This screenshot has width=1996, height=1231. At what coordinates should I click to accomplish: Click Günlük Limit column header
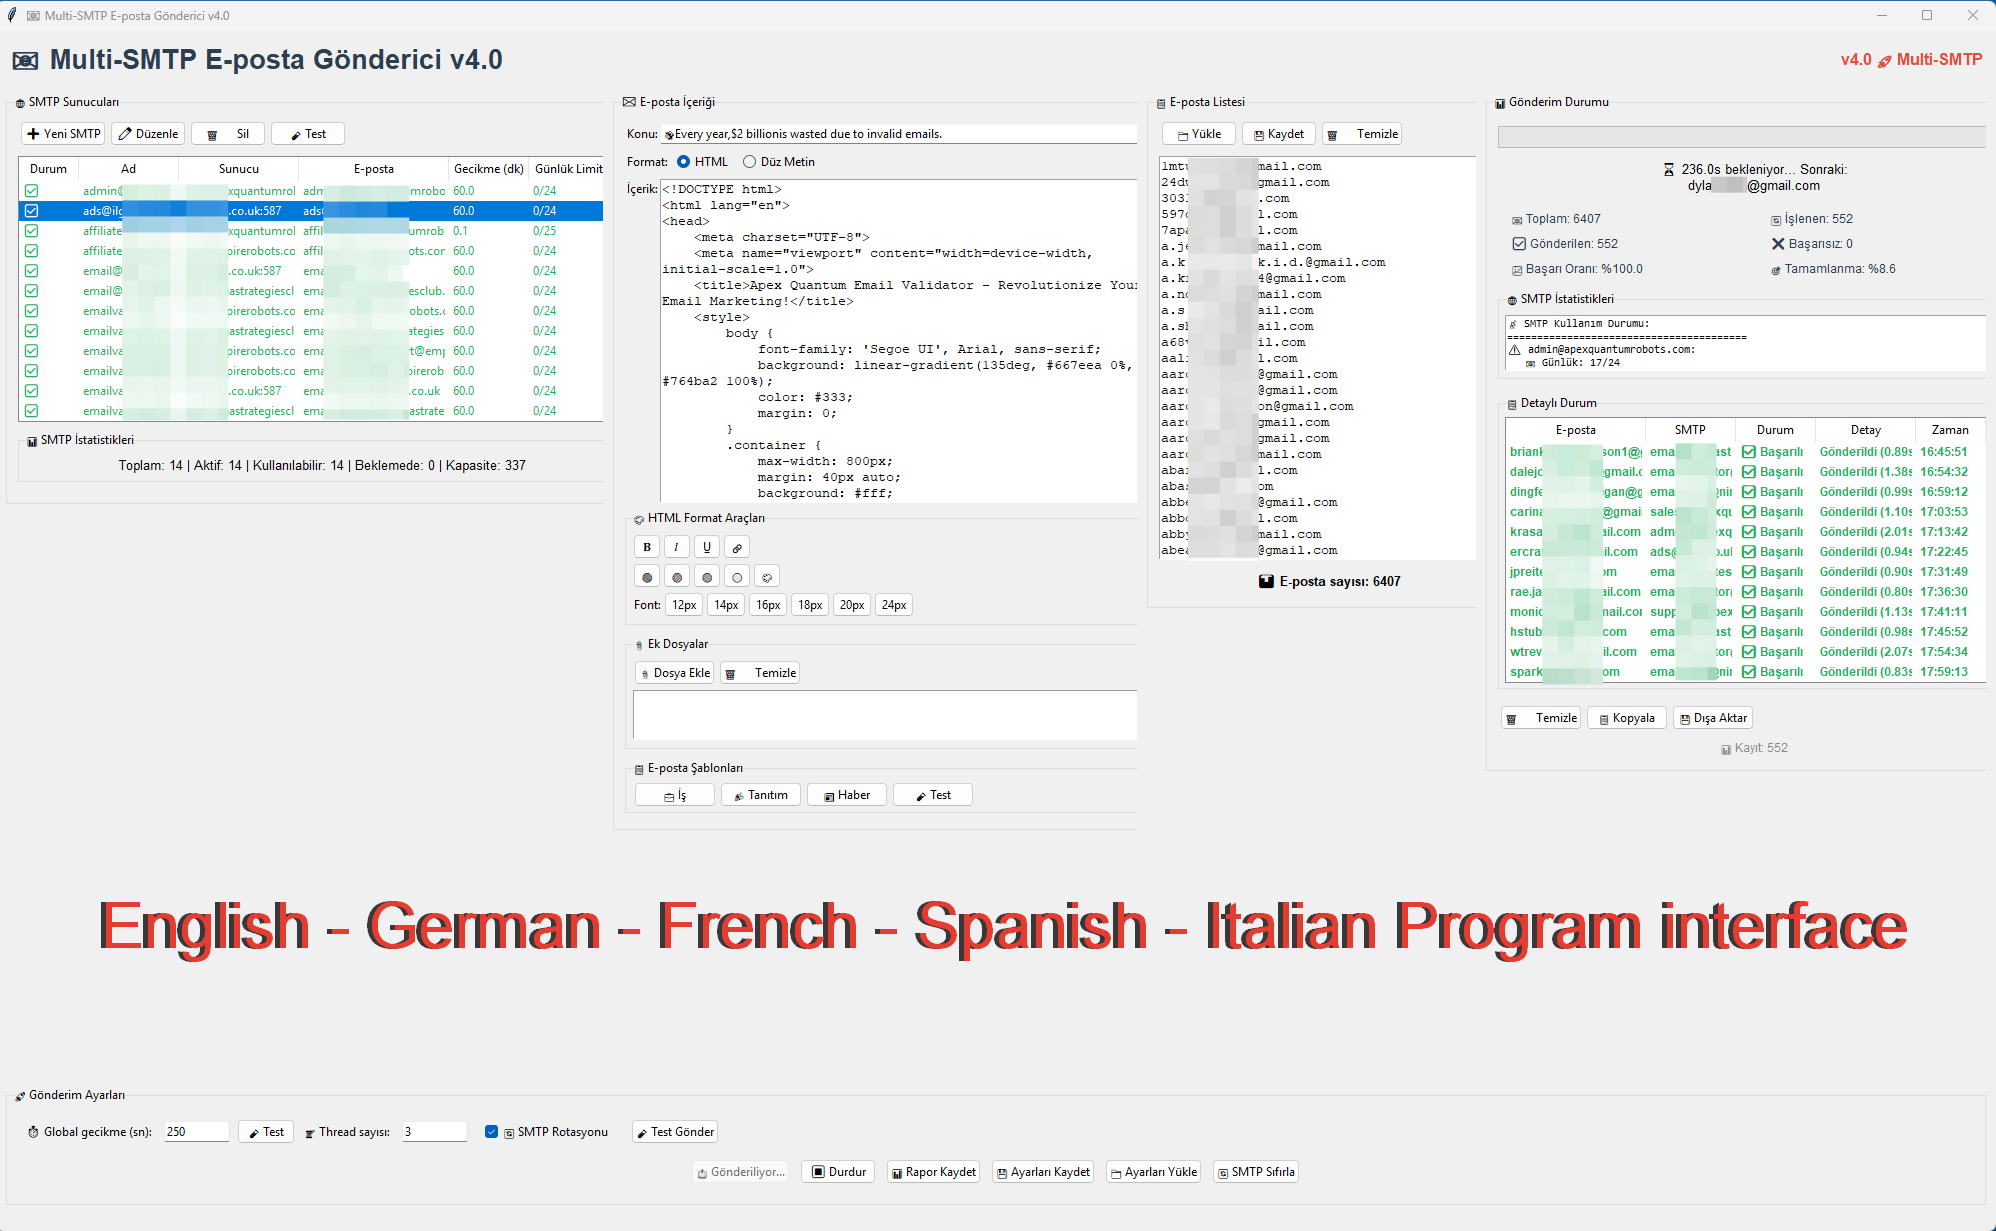pyautogui.click(x=568, y=169)
